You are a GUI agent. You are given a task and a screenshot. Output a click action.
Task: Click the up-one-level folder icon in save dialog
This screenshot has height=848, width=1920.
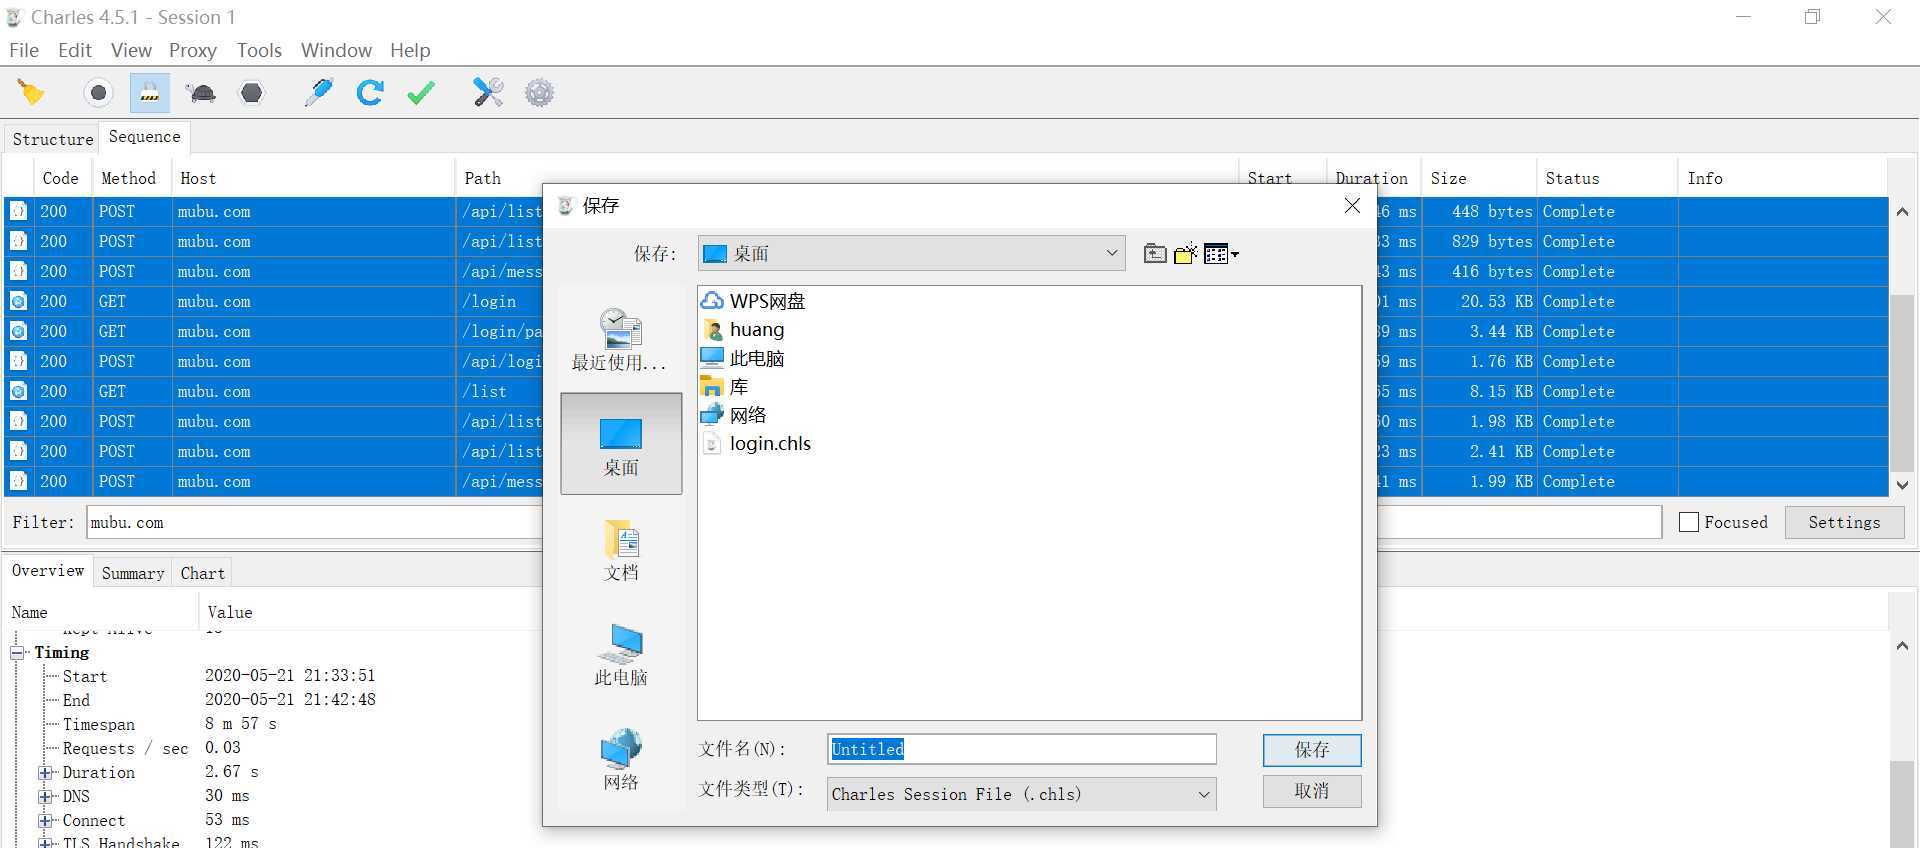click(x=1155, y=254)
